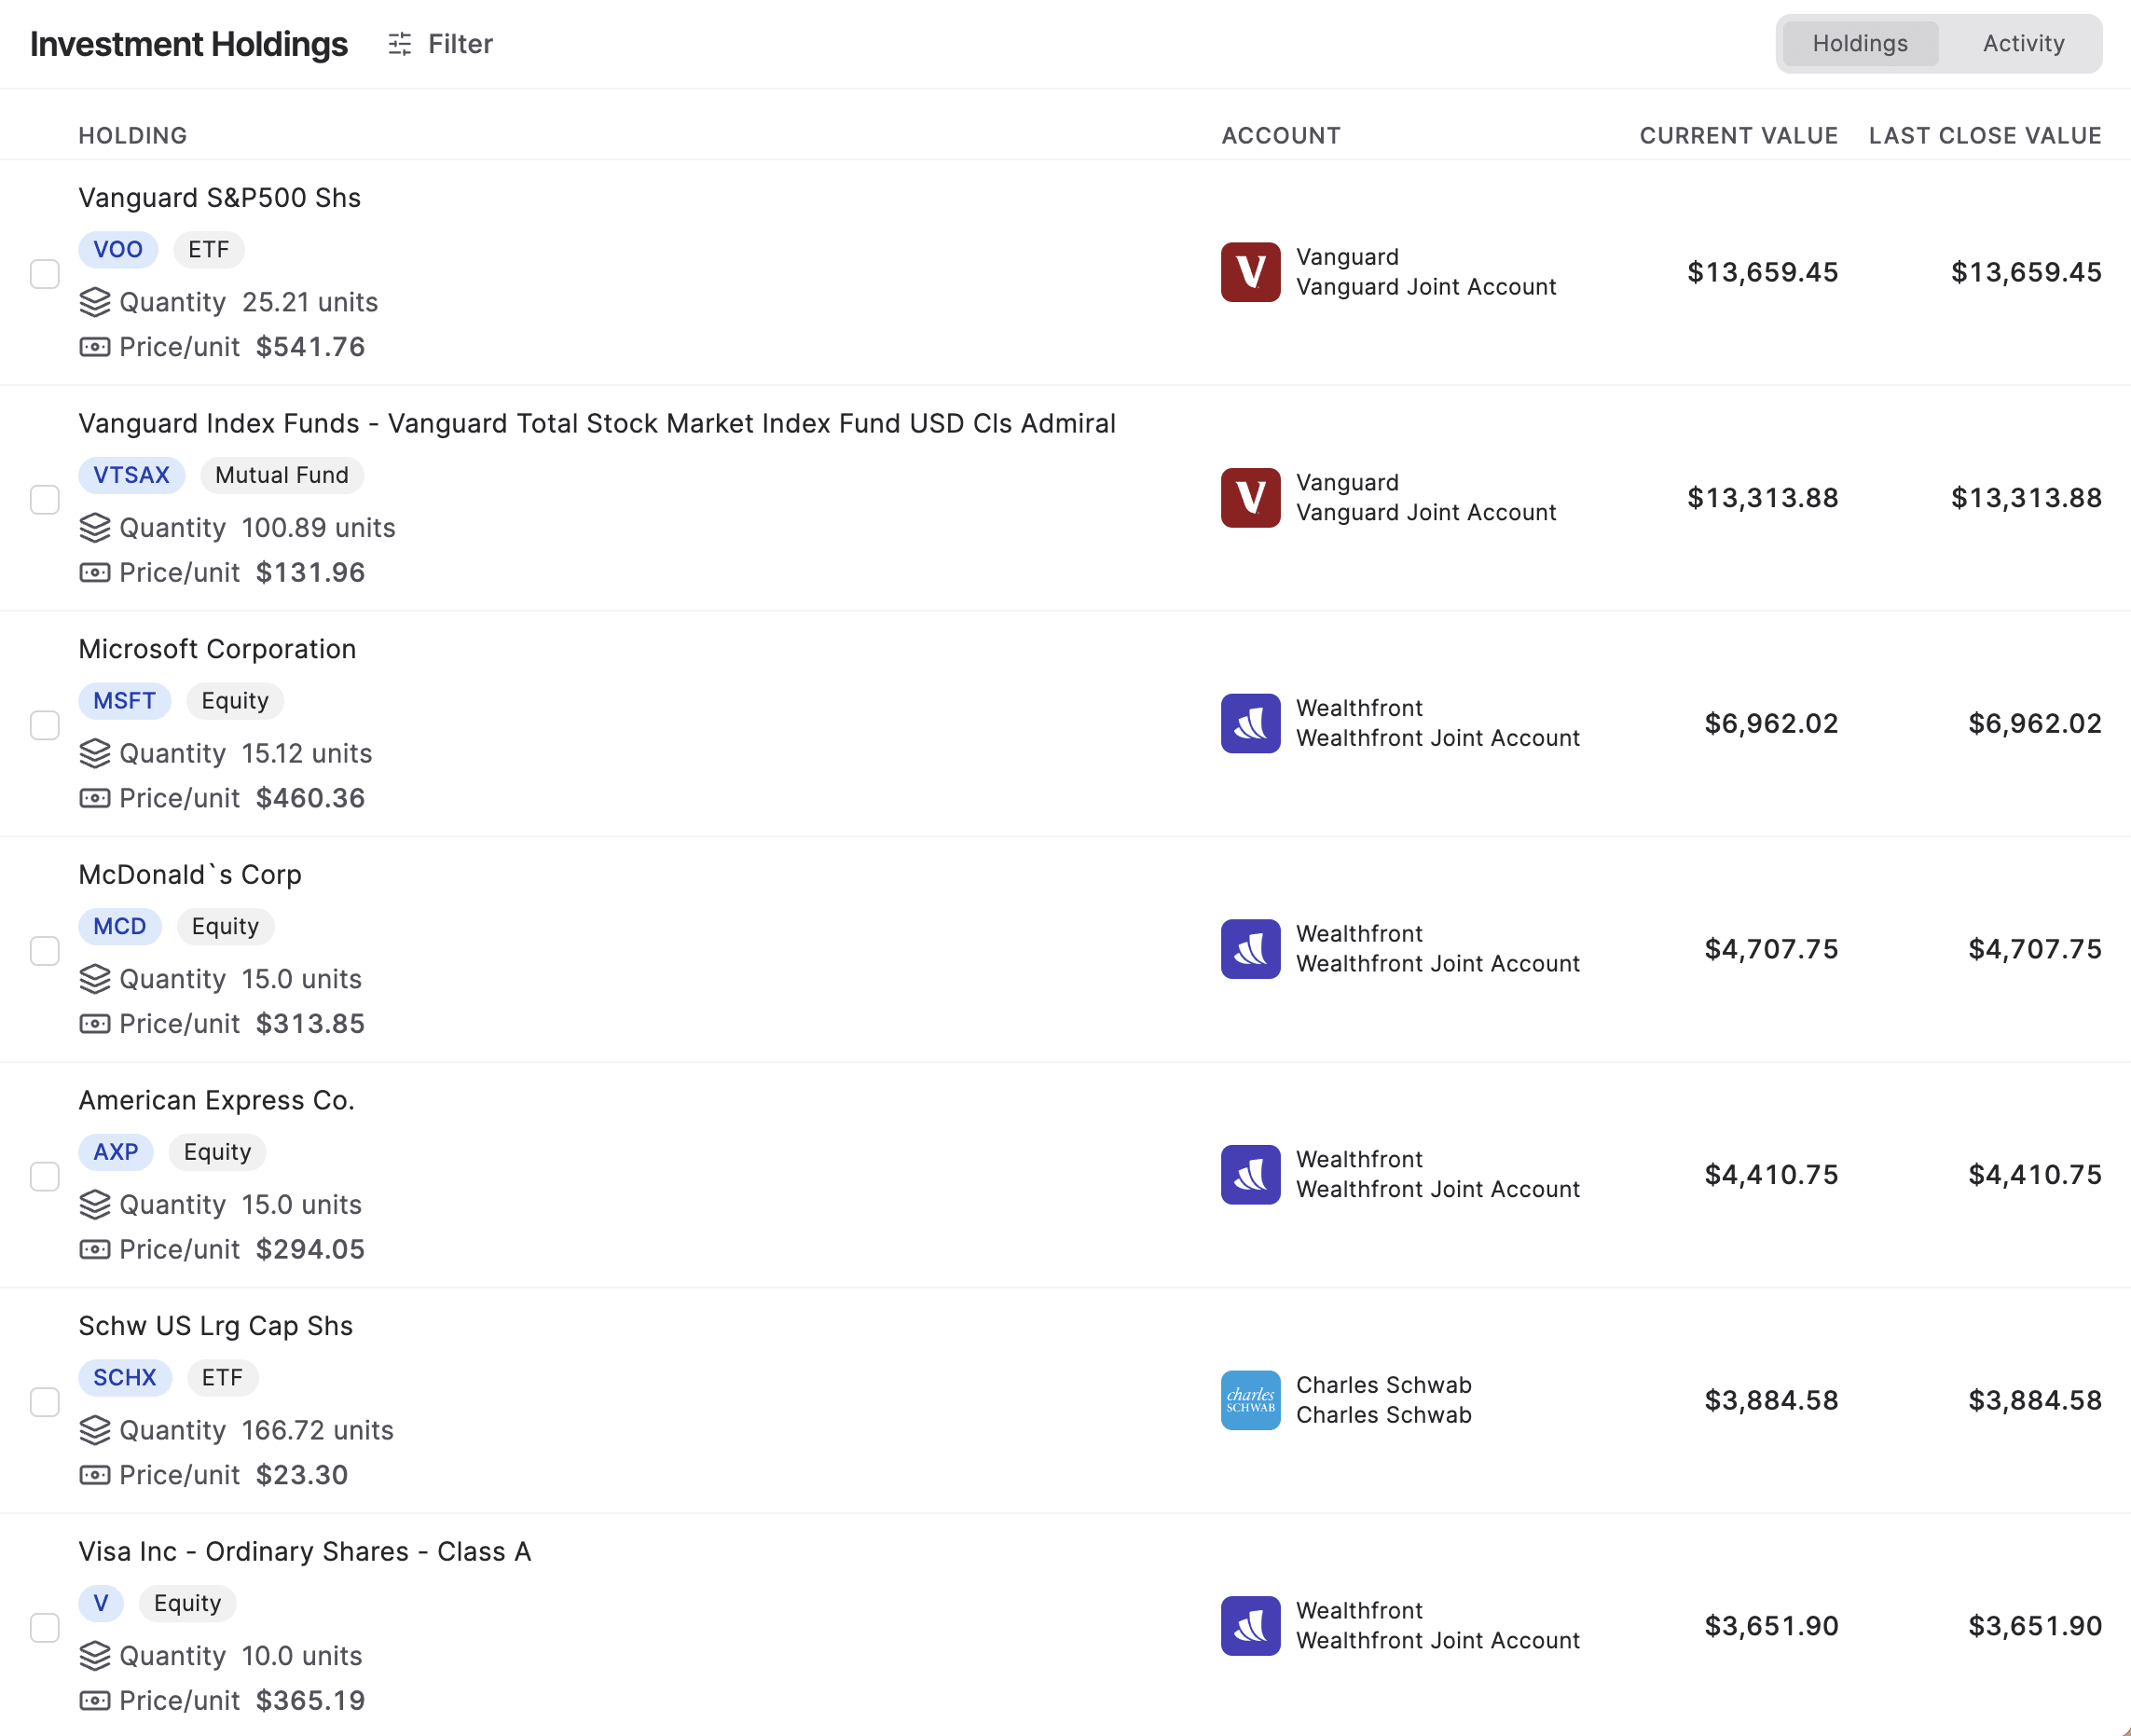Click the AXP ticker badge
Image resolution: width=2131 pixels, height=1736 pixels.
[116, 1152]
